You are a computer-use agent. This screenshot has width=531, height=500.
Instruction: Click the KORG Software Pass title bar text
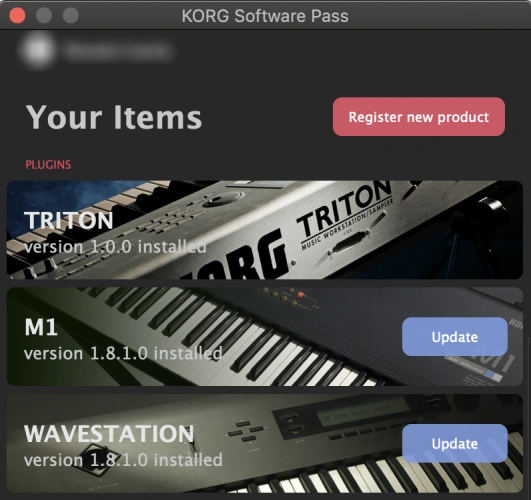tap(265, 16)
